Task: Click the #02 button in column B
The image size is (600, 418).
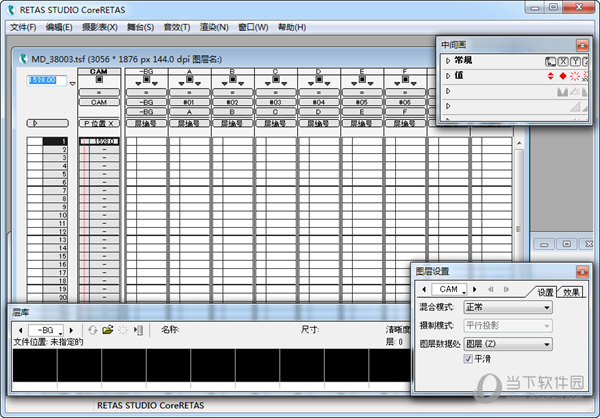Action: 232,103
